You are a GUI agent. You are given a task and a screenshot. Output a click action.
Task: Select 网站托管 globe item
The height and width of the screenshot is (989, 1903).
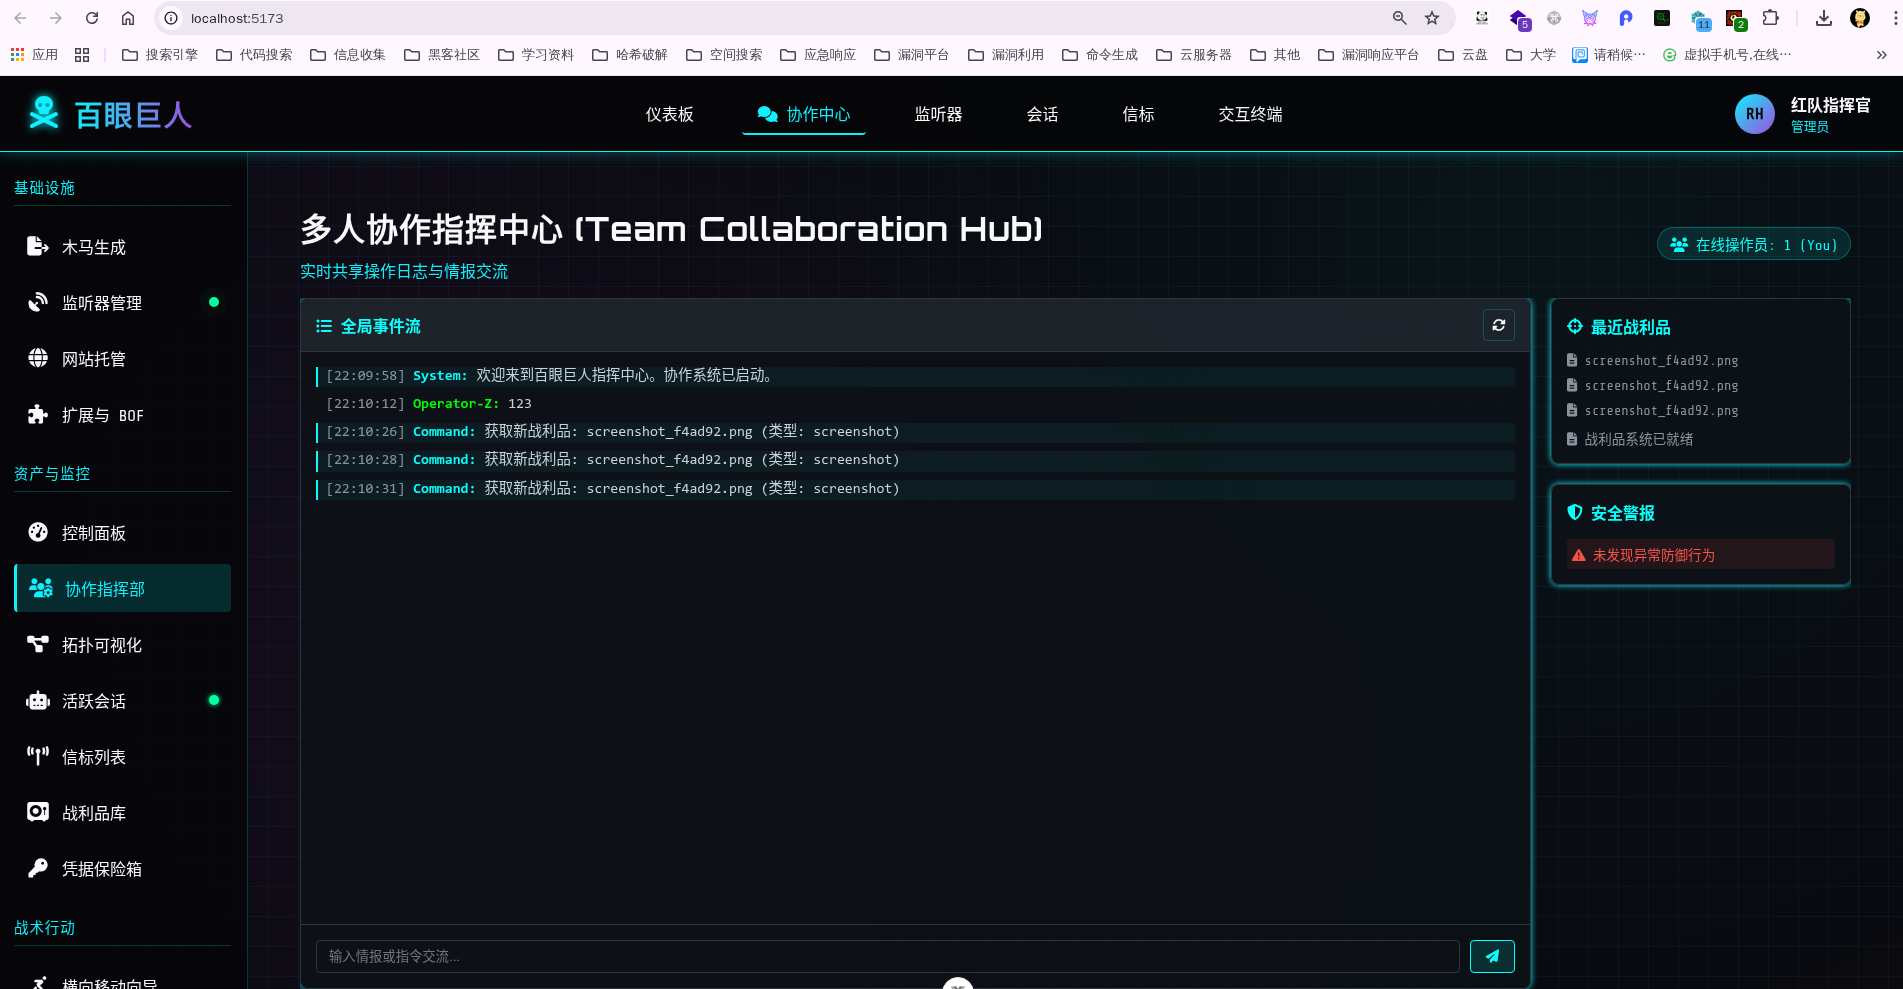pyautogui.click(x=93, y=359)
